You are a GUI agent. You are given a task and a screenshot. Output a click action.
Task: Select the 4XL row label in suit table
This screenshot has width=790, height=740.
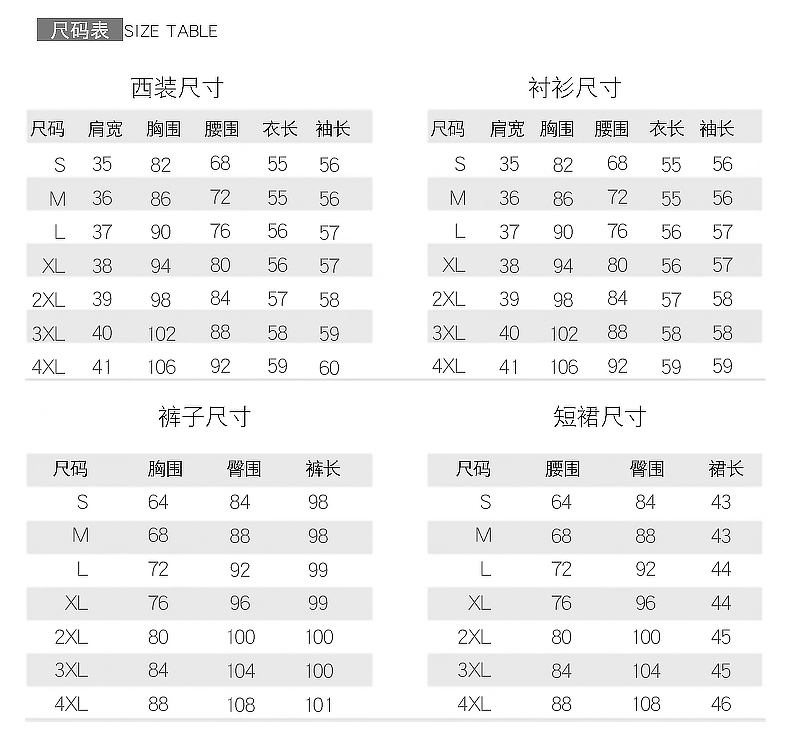tap(48, 367)
